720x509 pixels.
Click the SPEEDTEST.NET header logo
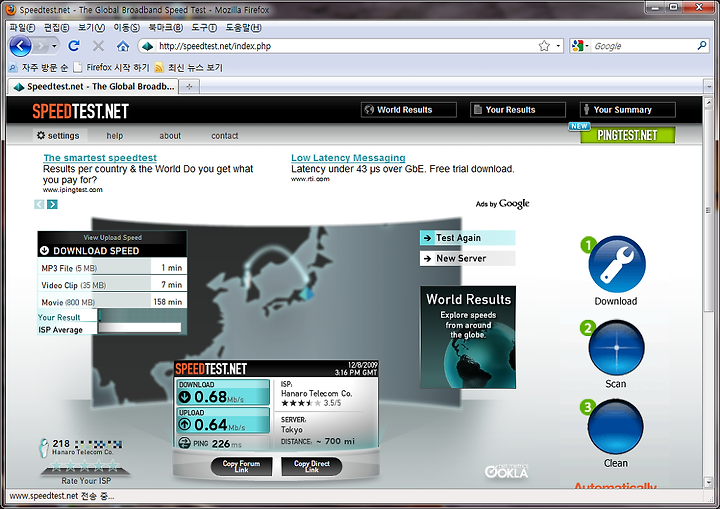80,111
